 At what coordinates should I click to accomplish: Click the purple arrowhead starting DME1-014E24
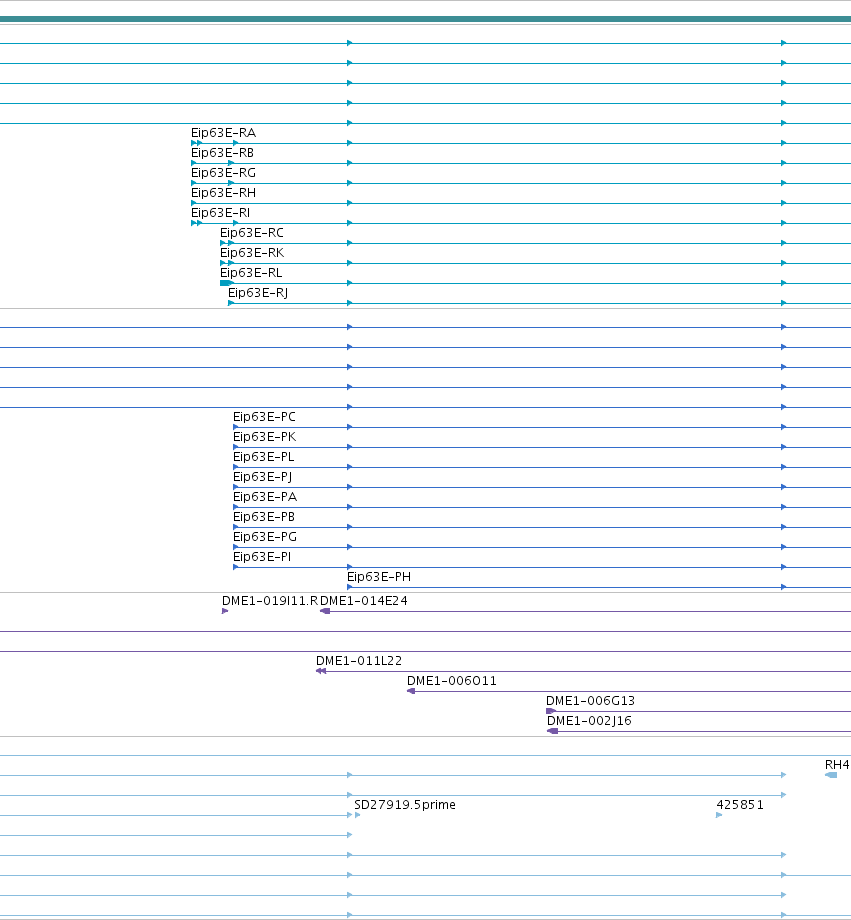coord(325,611)
